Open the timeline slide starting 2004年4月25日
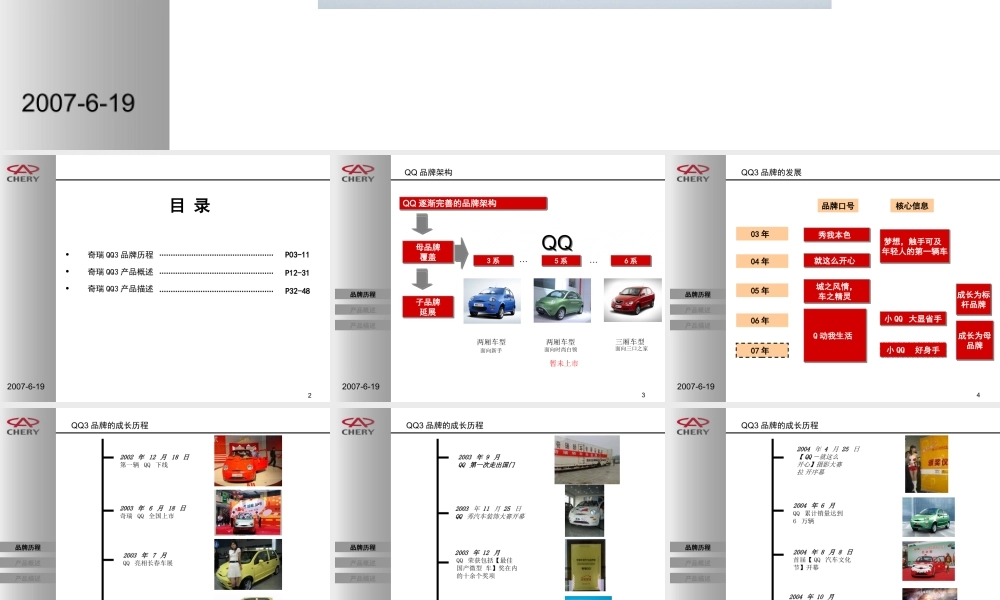Image resolution: width=1000 pixels, height=600 pixels. point(834,504)
